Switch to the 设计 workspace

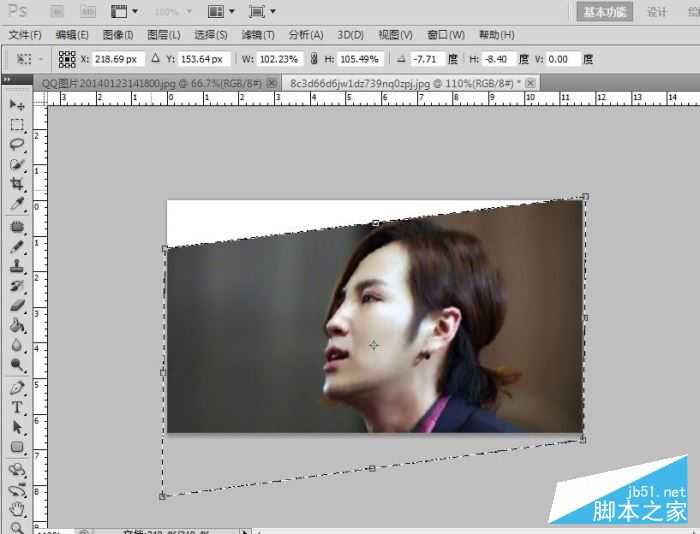point(656,12)
